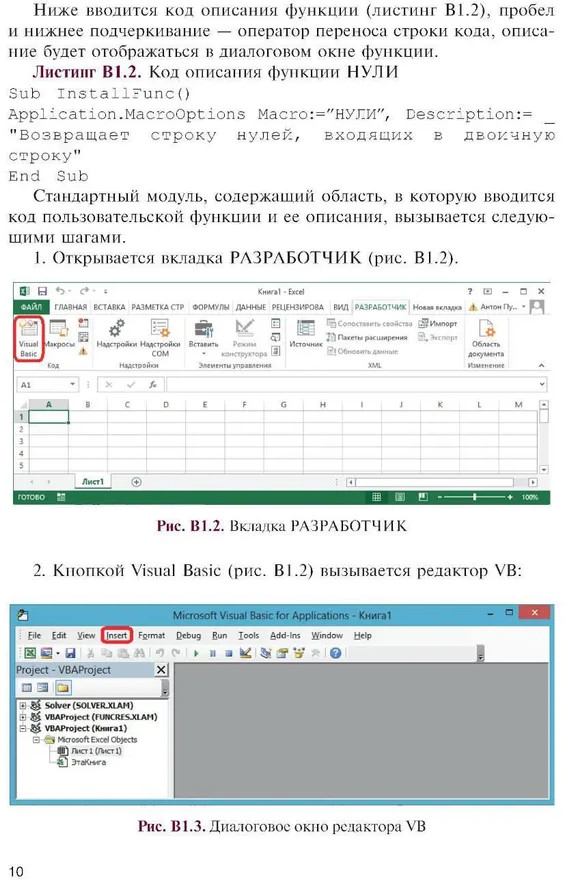
Task: Switch Excel to Page Layout view
Action: point(400,497)
